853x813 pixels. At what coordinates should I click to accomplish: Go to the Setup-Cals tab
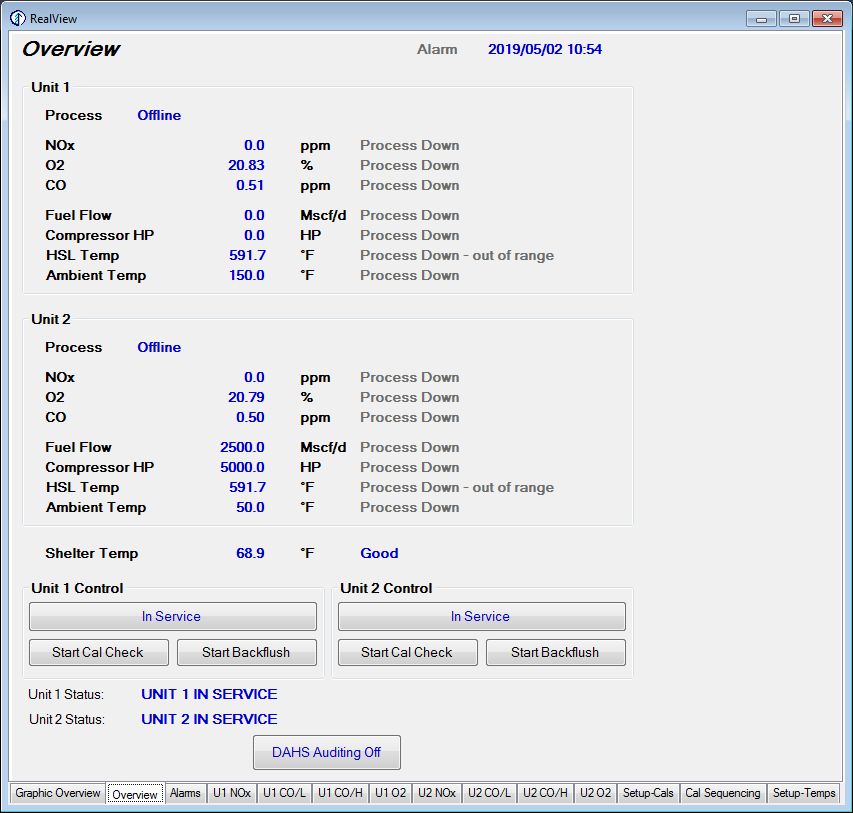point(648,793)
